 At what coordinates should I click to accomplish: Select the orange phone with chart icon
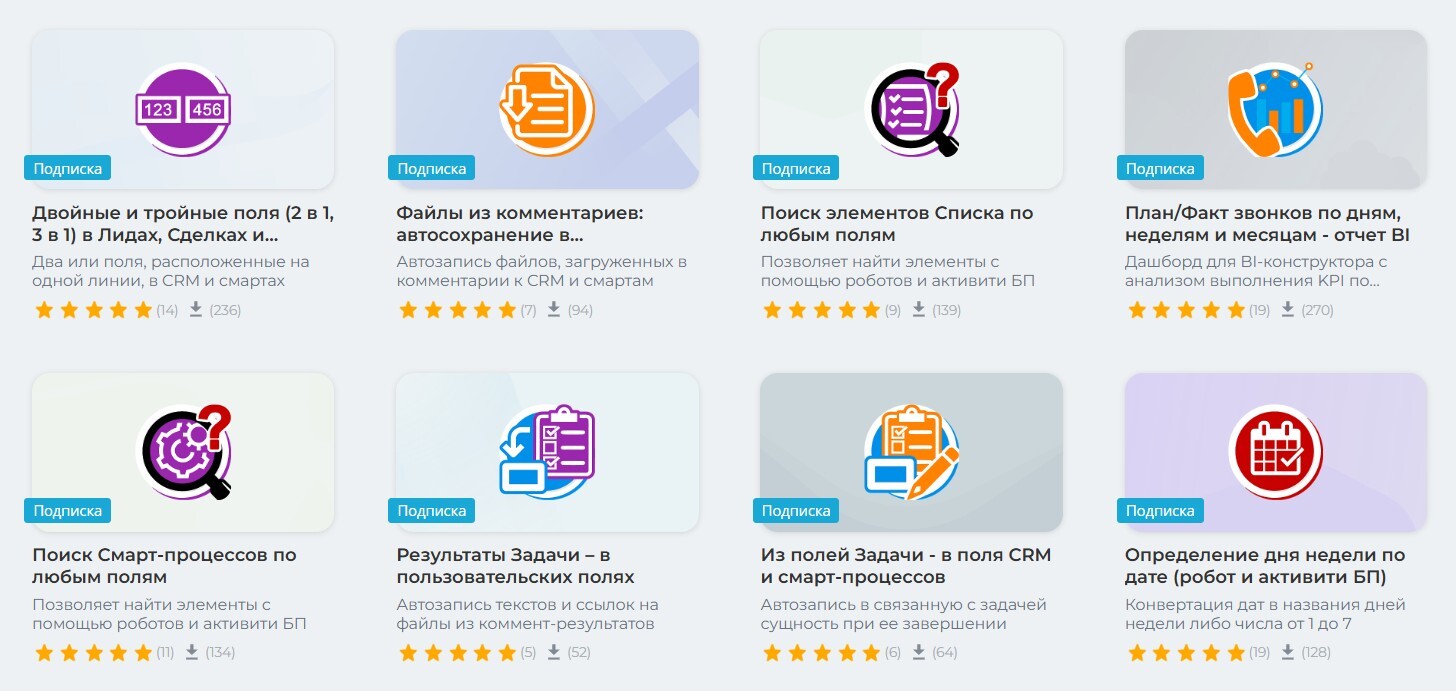click(x=1275, y=109)
